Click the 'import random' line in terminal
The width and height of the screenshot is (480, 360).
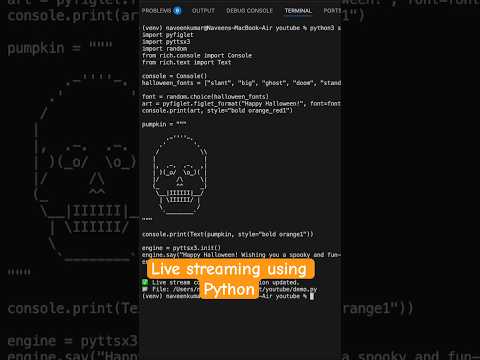pos(164,49)
